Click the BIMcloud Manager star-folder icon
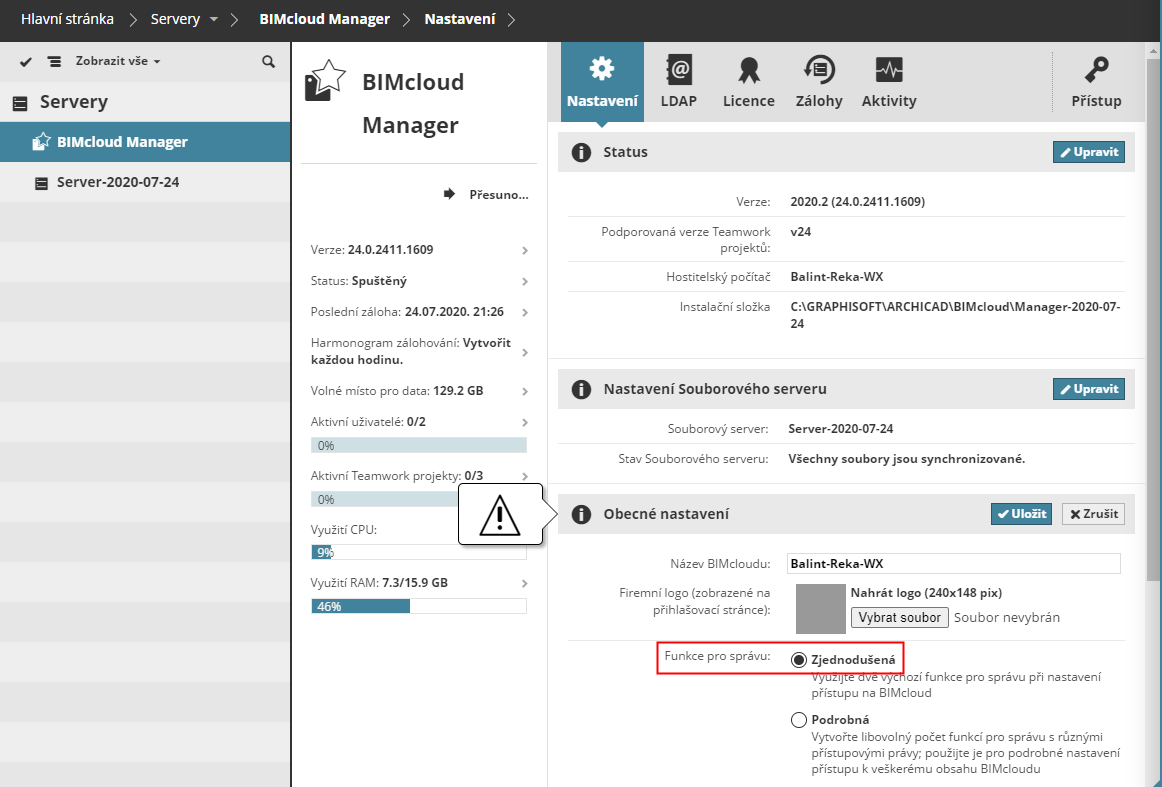The image size is (1162, 787). pyautogui.click(x=325, y=80)
